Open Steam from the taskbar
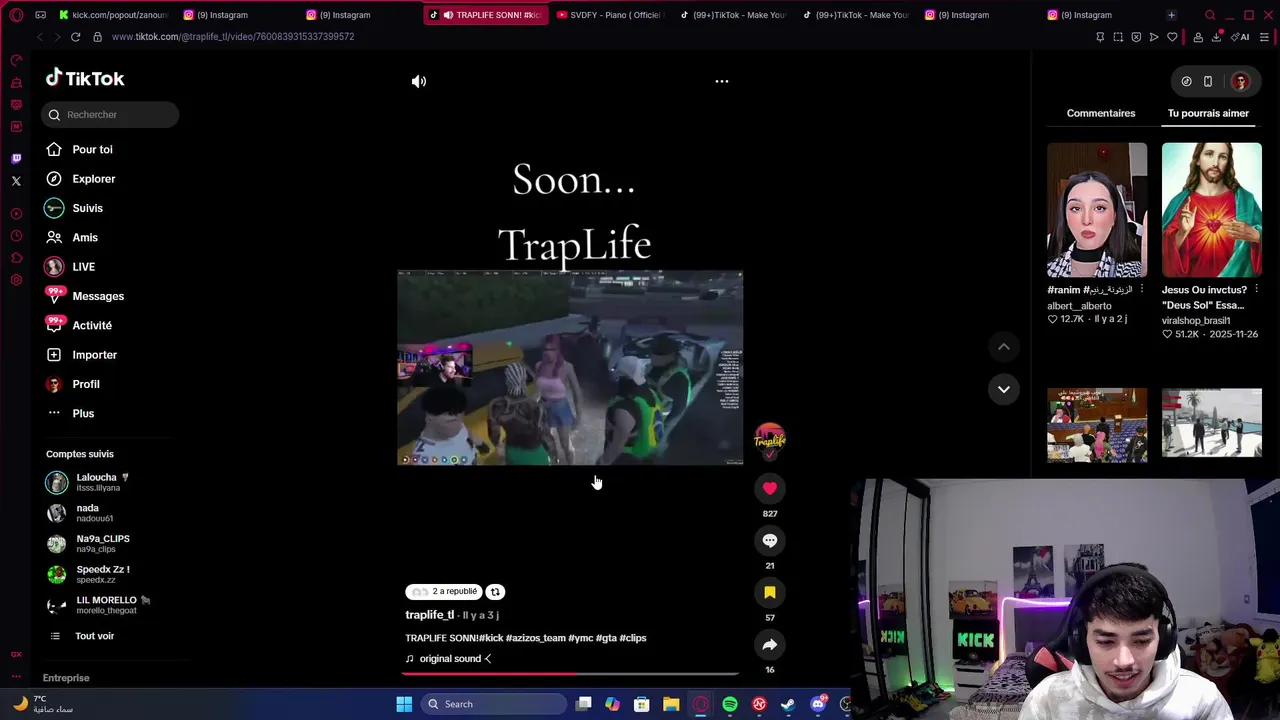This screenshot has height=720, width=1280. point(788,704)
